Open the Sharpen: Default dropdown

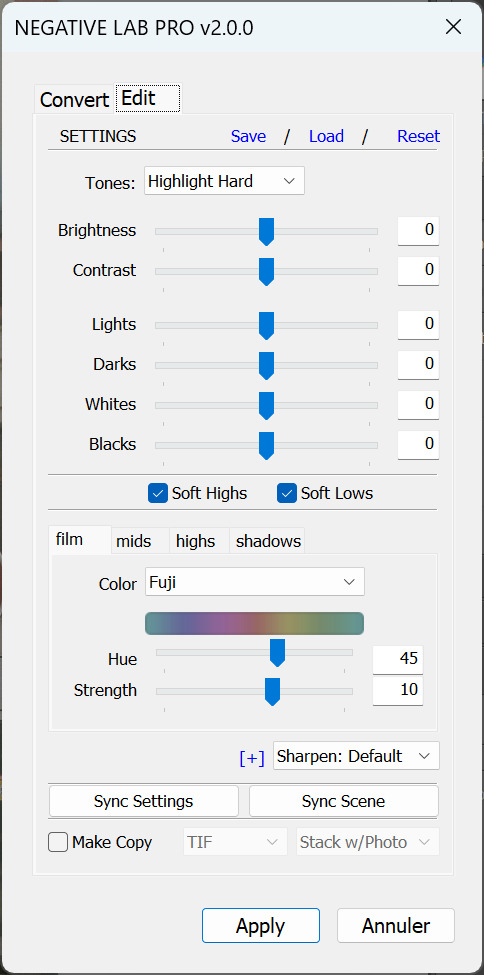pyautogui.click(x=356, y=756)
